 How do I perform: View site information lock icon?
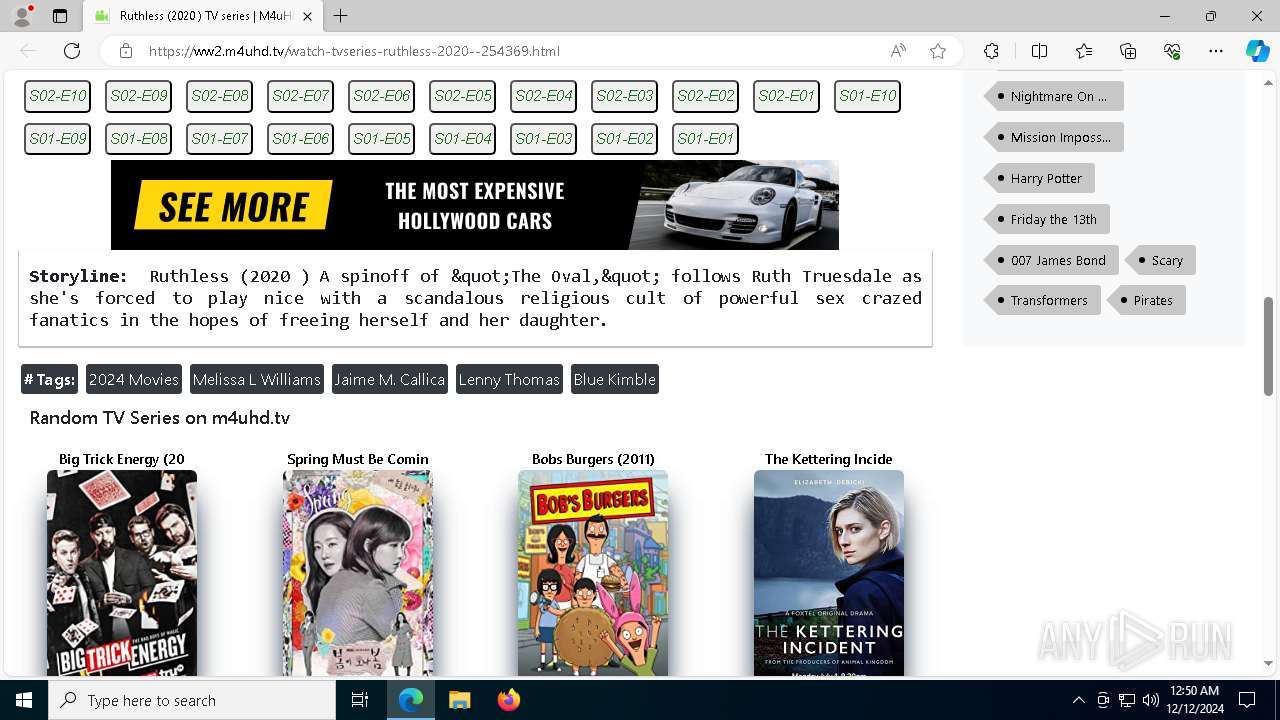coord(126,51)
